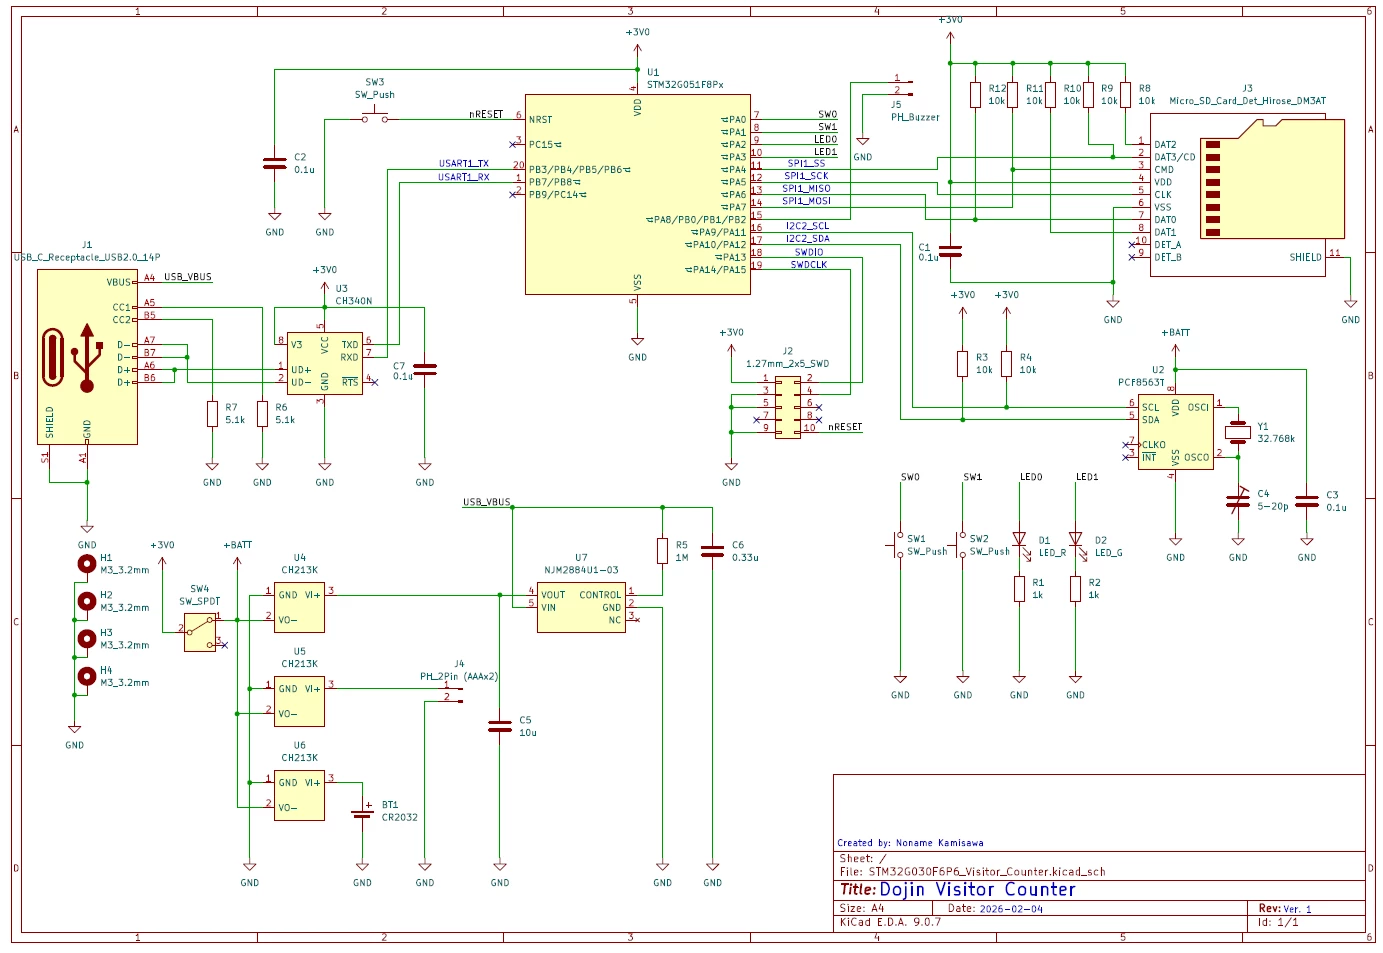
Task: Click the Size: A4 field
Action: 861,908
